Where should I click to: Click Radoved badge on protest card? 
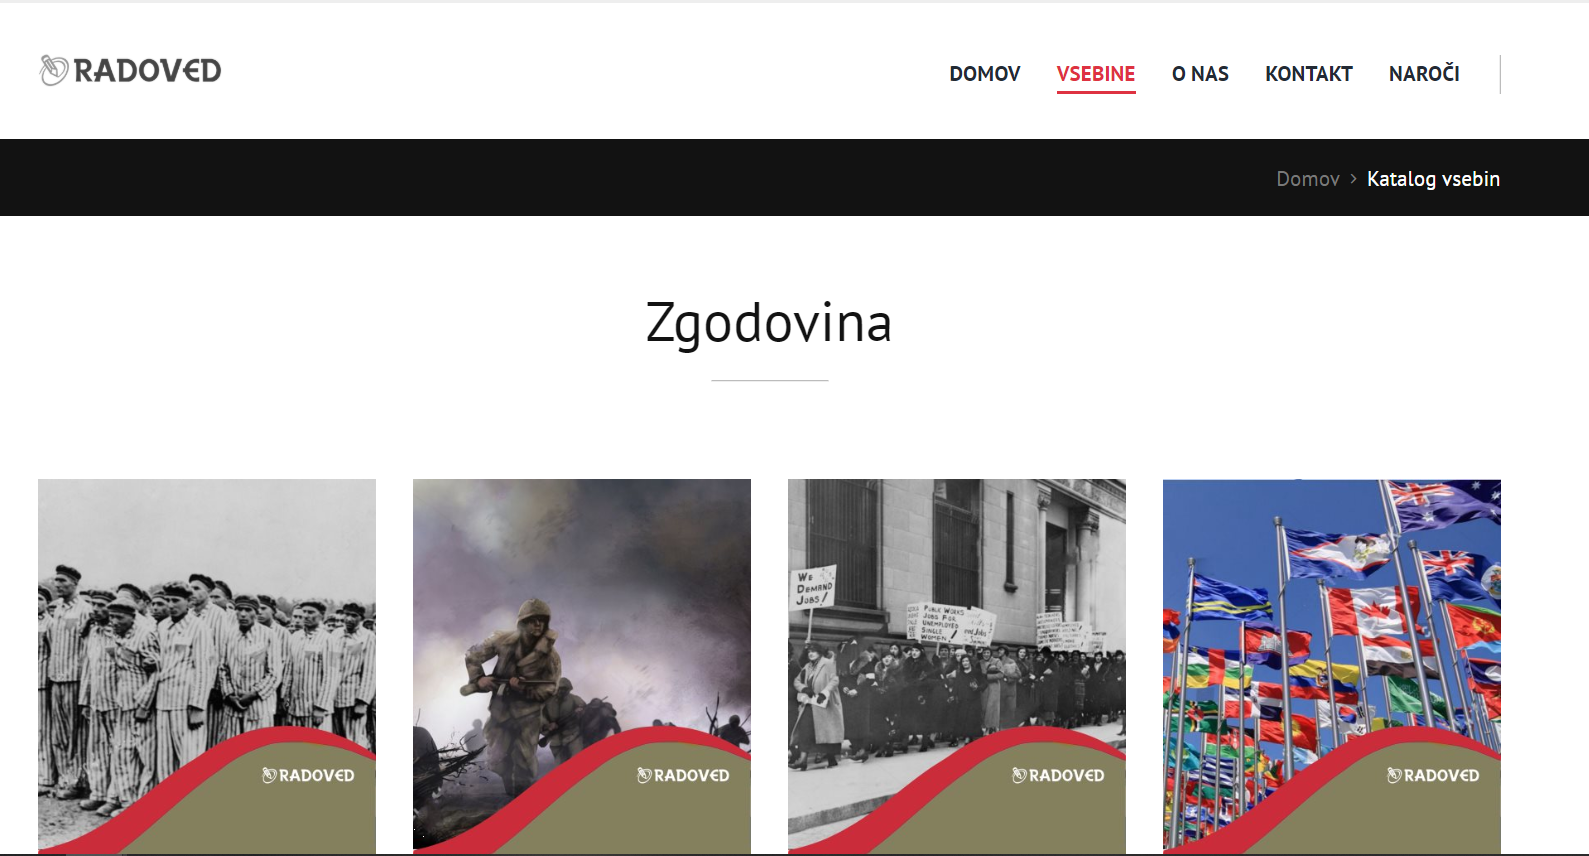(x=1058, y=775)
